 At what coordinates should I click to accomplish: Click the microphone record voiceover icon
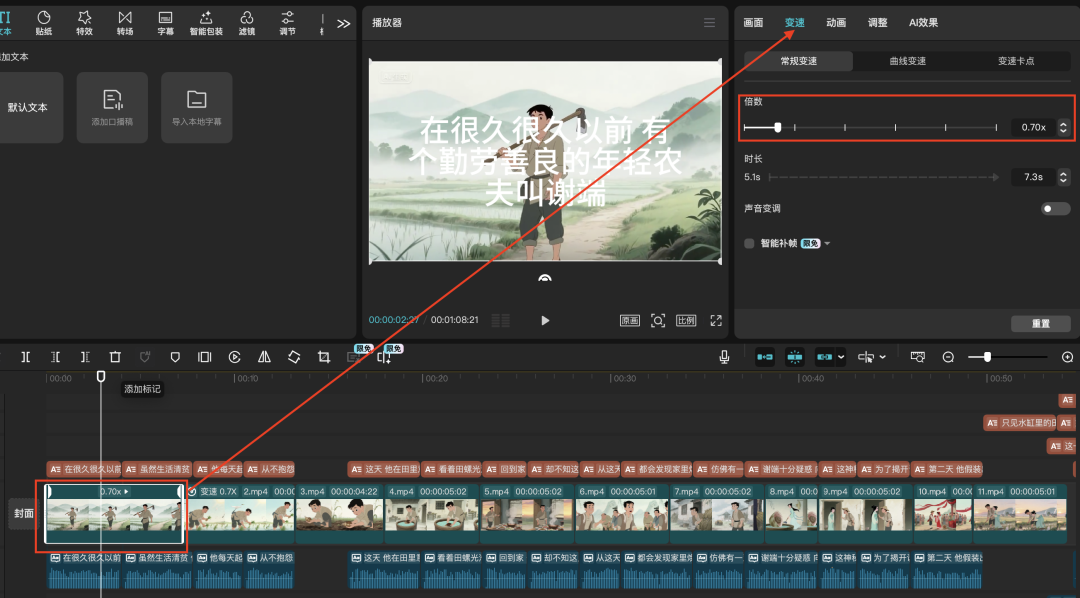pos(724,357)
